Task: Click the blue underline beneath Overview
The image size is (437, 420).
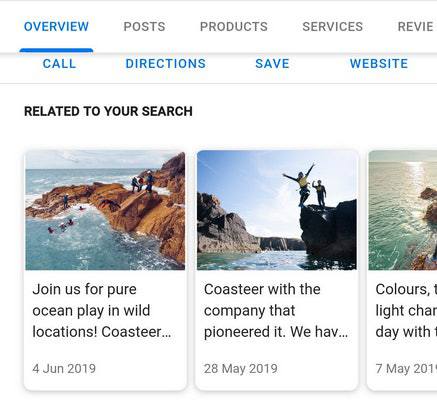Action: click(x=56, y=50)
